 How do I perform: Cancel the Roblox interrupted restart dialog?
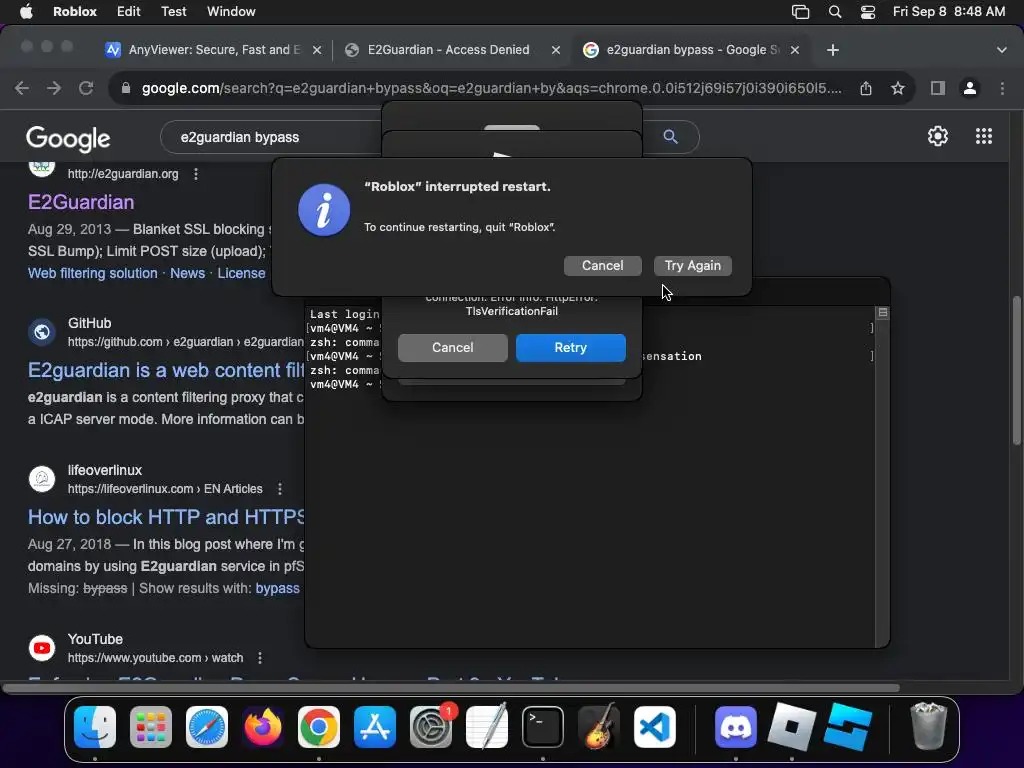coord(602,266)
